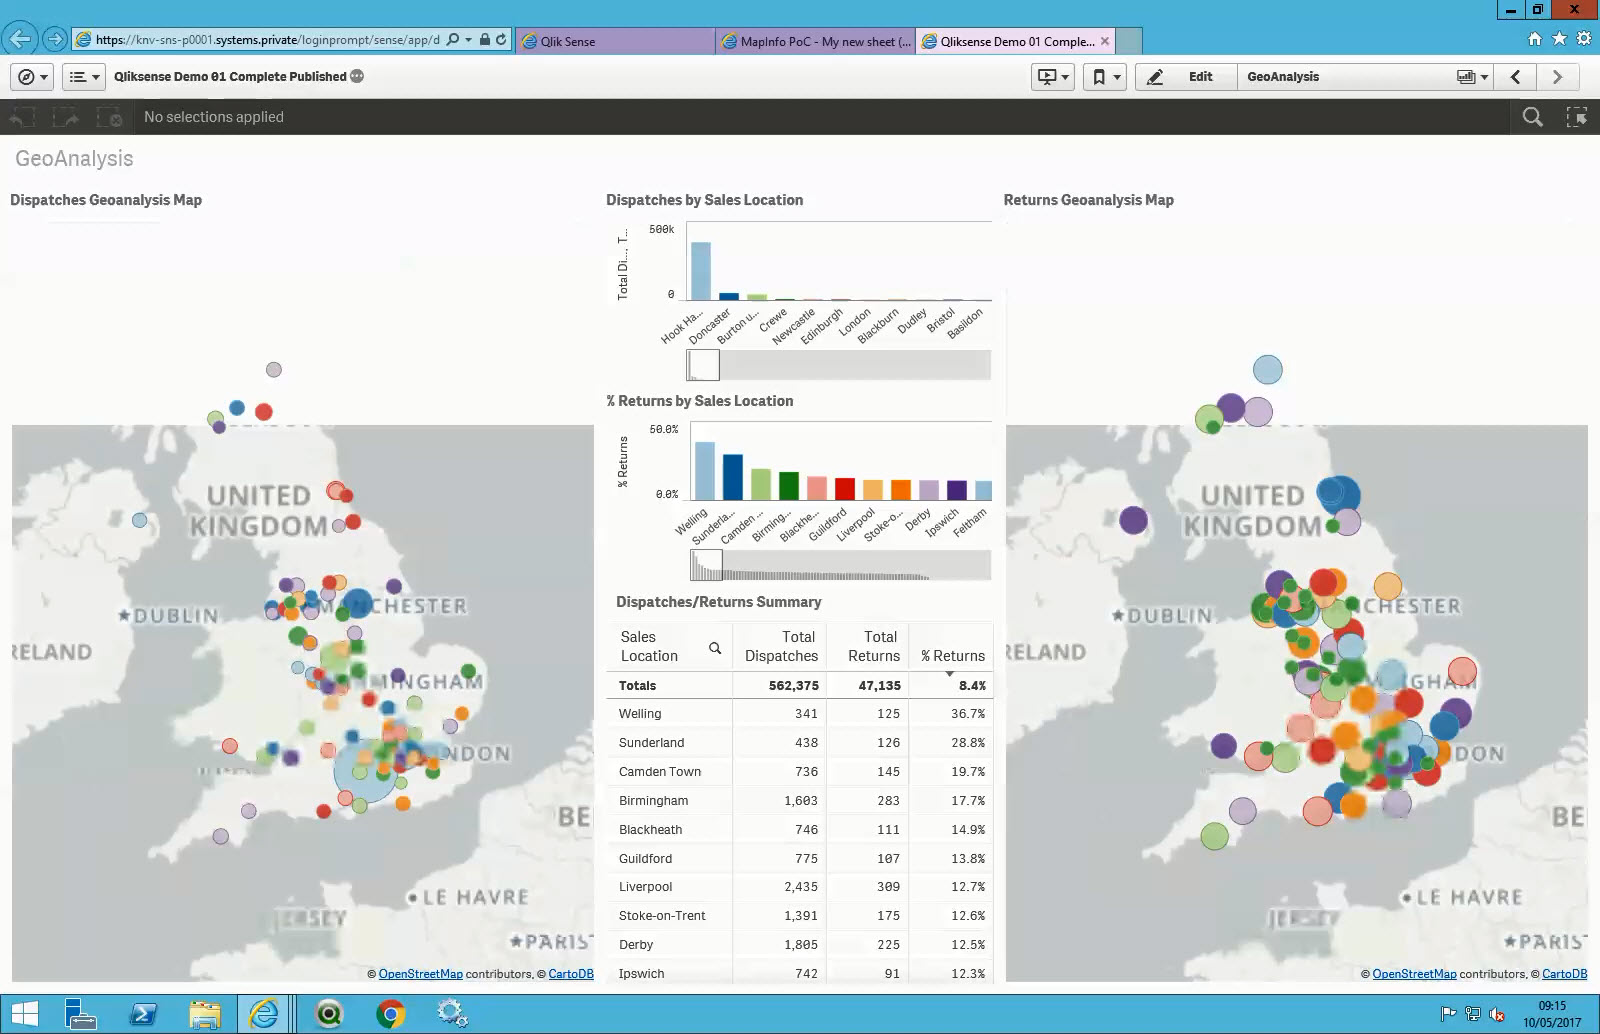The height and width of the screenshot is (1034, 1600).
Task: Click the Returns Geoanalysis Map title
Action: click(x=1089, y=200)
